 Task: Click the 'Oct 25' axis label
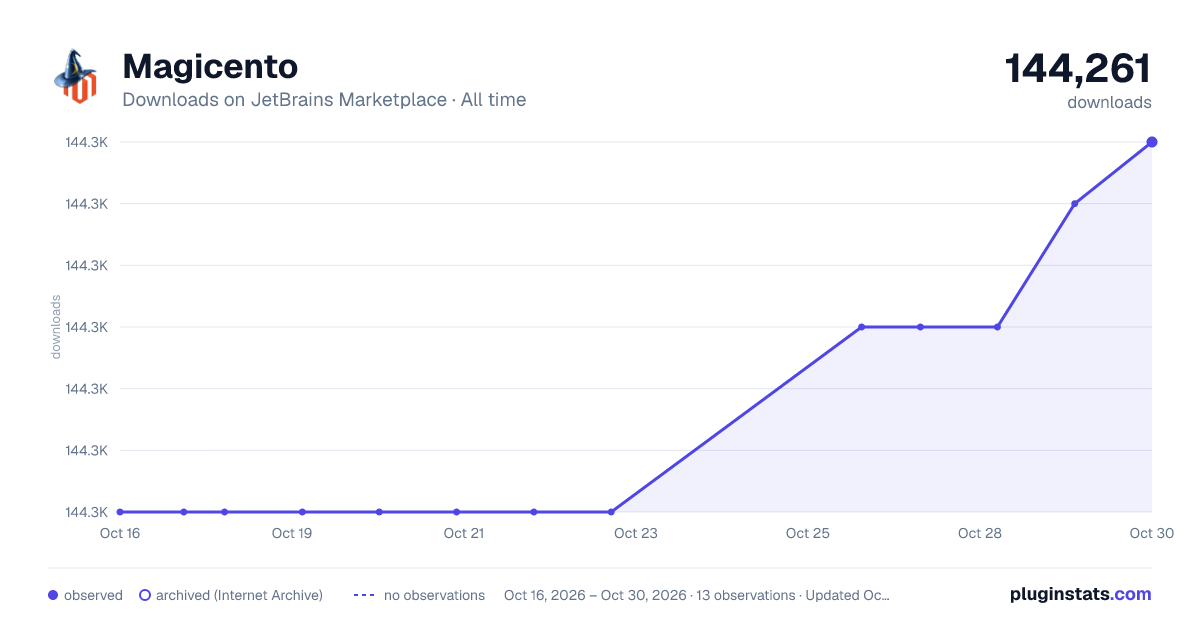click(x=808, y=533)
